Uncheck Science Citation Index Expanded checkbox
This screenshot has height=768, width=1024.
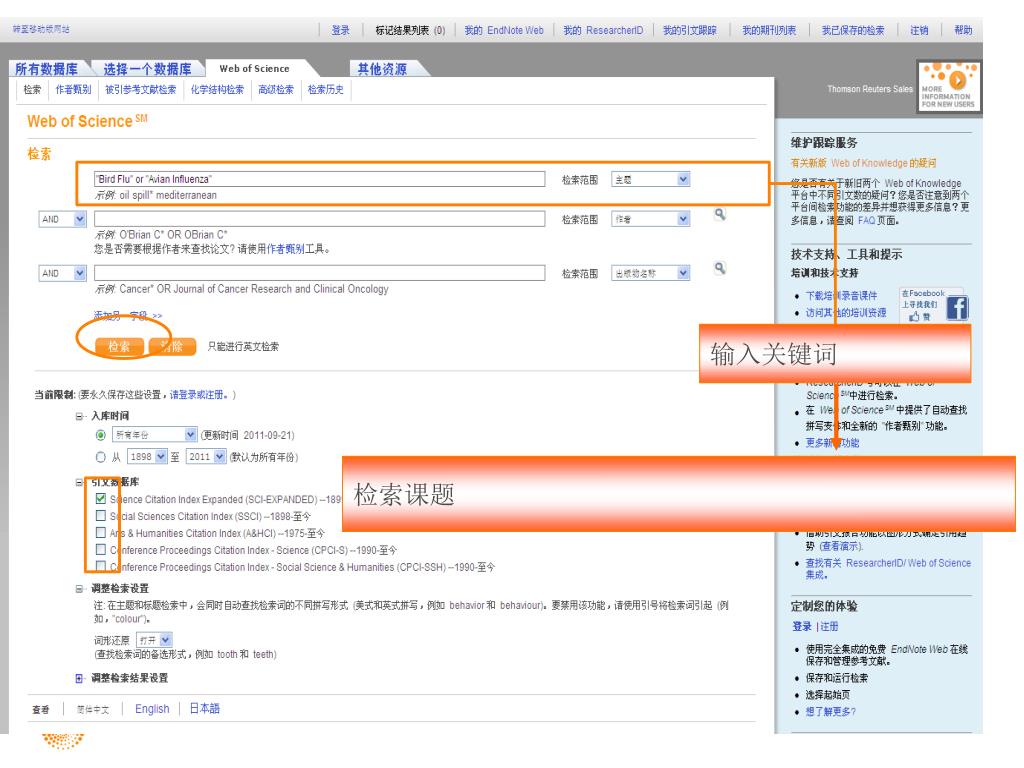[x=101, y=498]
